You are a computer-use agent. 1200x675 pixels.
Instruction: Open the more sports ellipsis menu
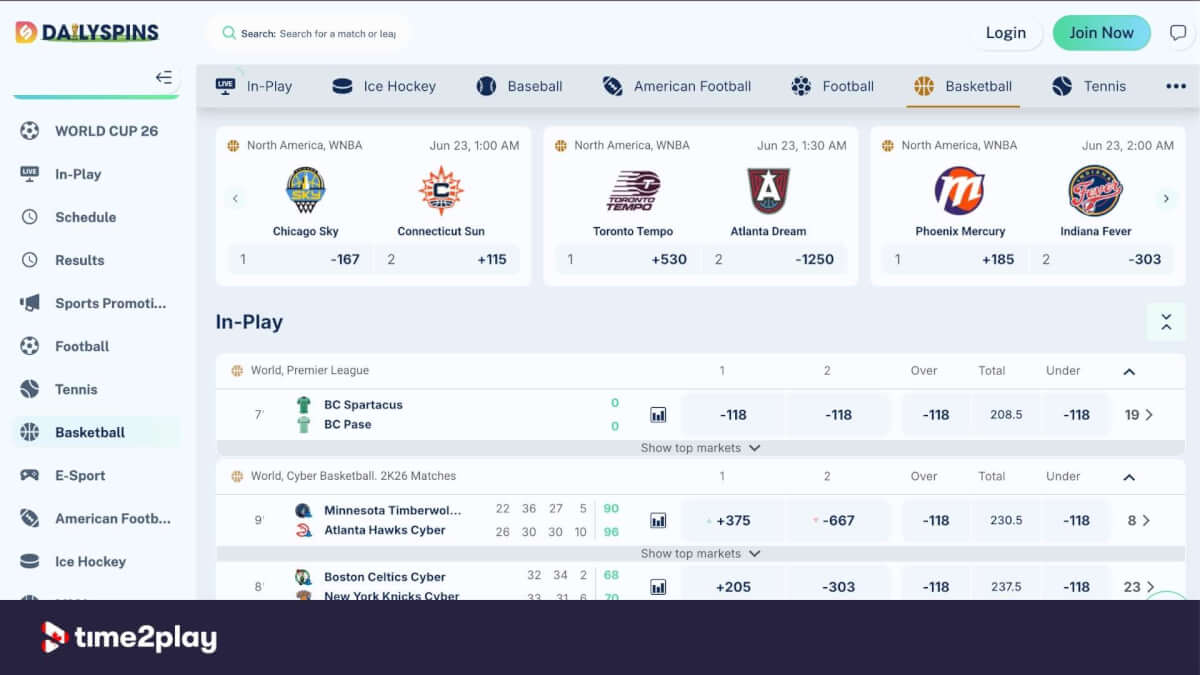(x=1176, y=86)
